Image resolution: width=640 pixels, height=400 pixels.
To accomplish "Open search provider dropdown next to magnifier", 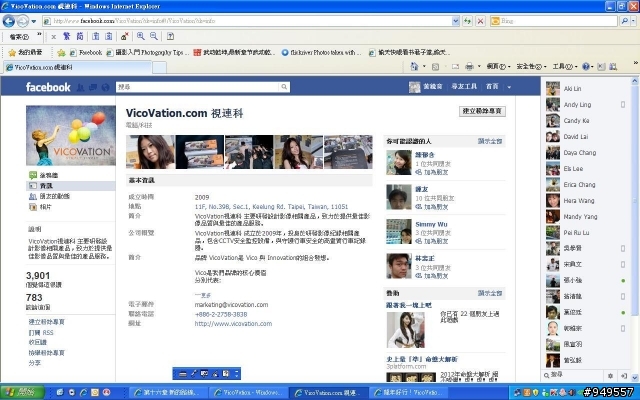I will 633,21.
